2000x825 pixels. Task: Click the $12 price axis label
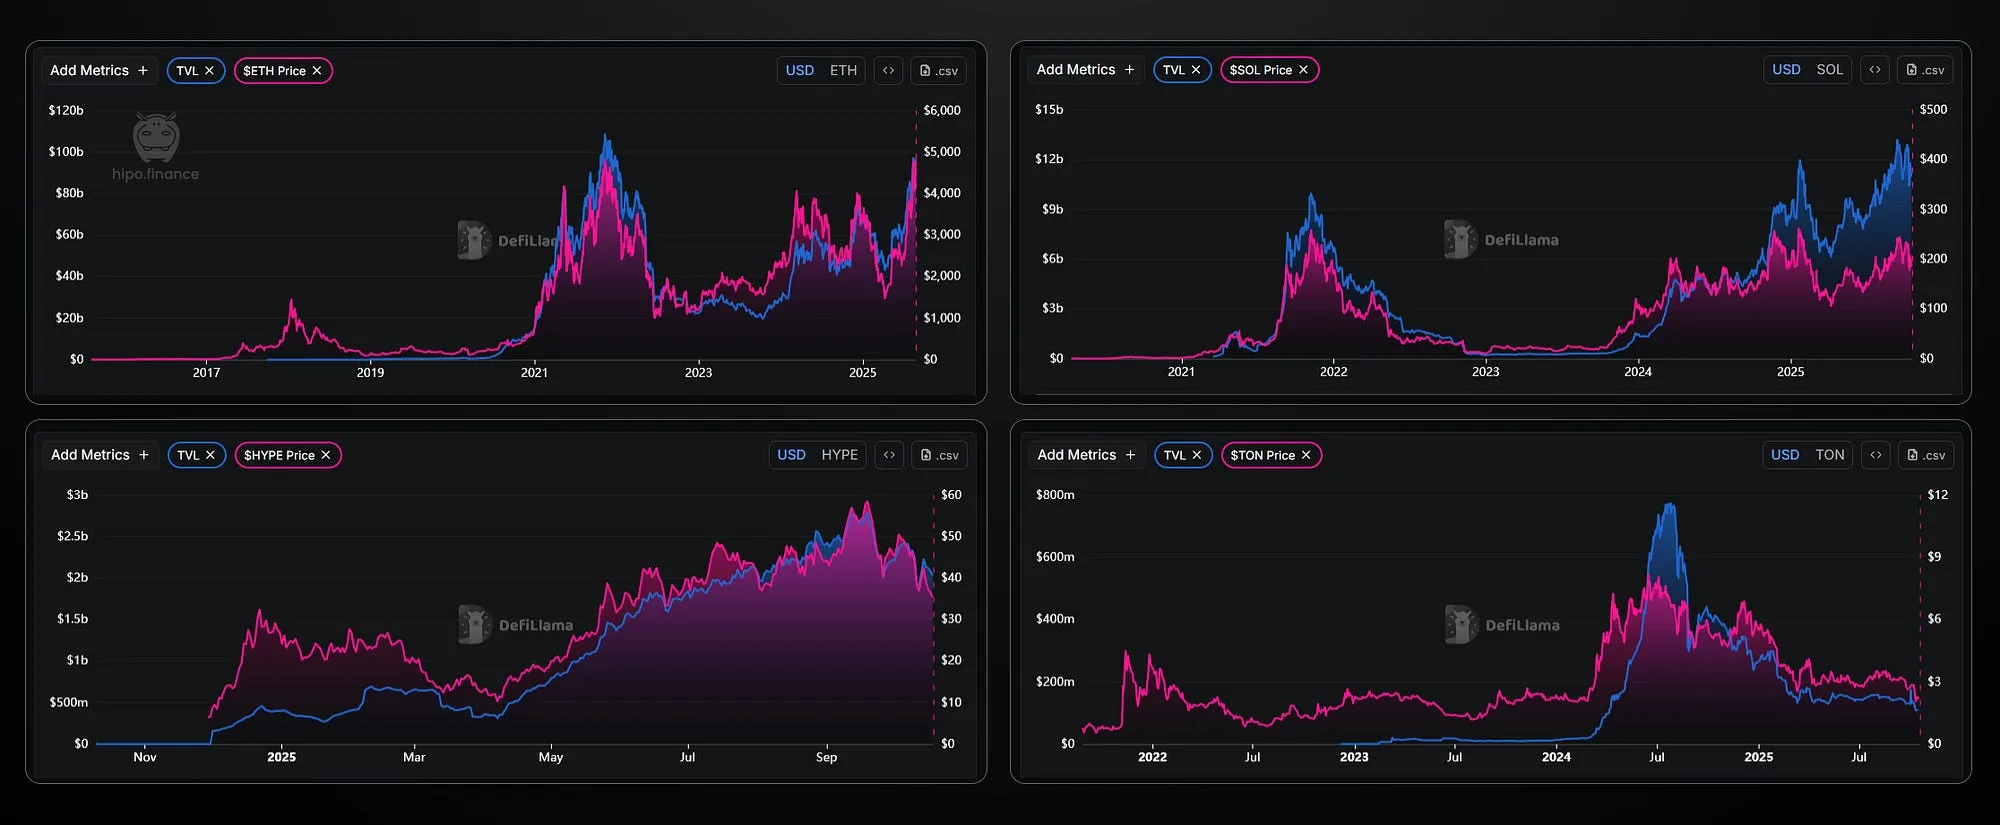point(1937,495)
